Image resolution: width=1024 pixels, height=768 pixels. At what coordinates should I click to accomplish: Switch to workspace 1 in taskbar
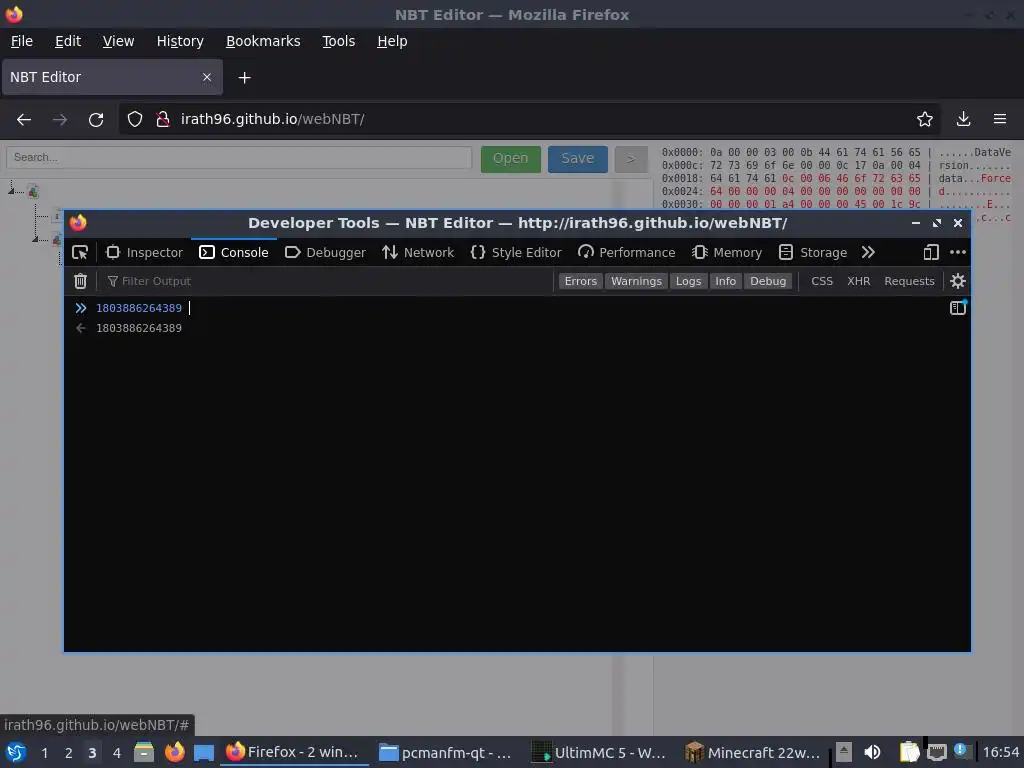tap(44, 752)
